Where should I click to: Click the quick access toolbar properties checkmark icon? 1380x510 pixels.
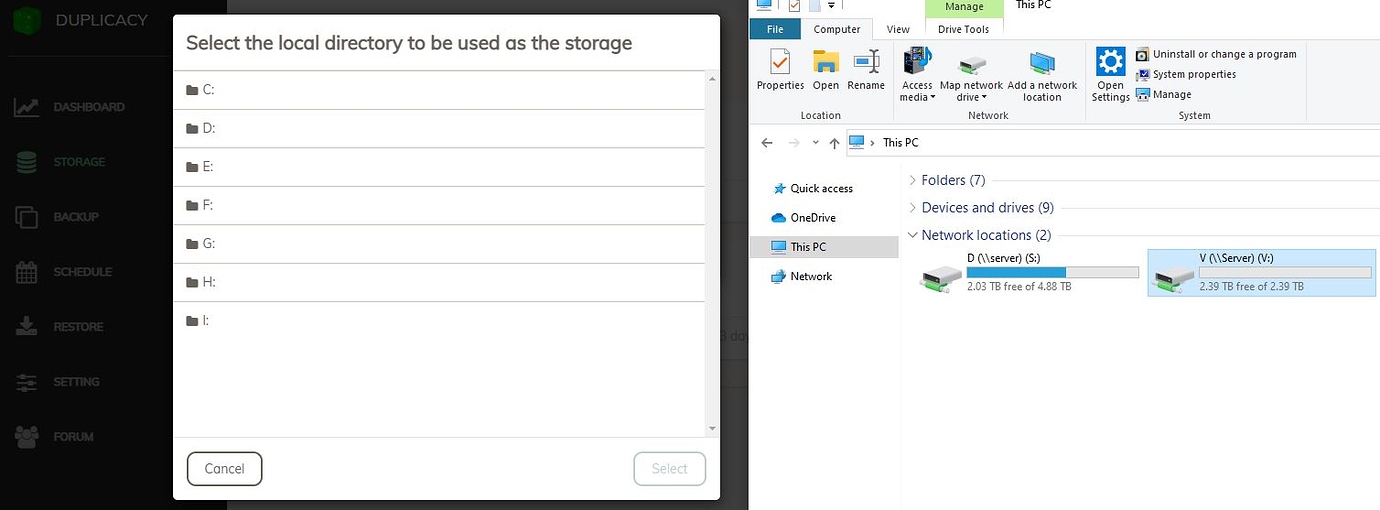coord(794,6)
